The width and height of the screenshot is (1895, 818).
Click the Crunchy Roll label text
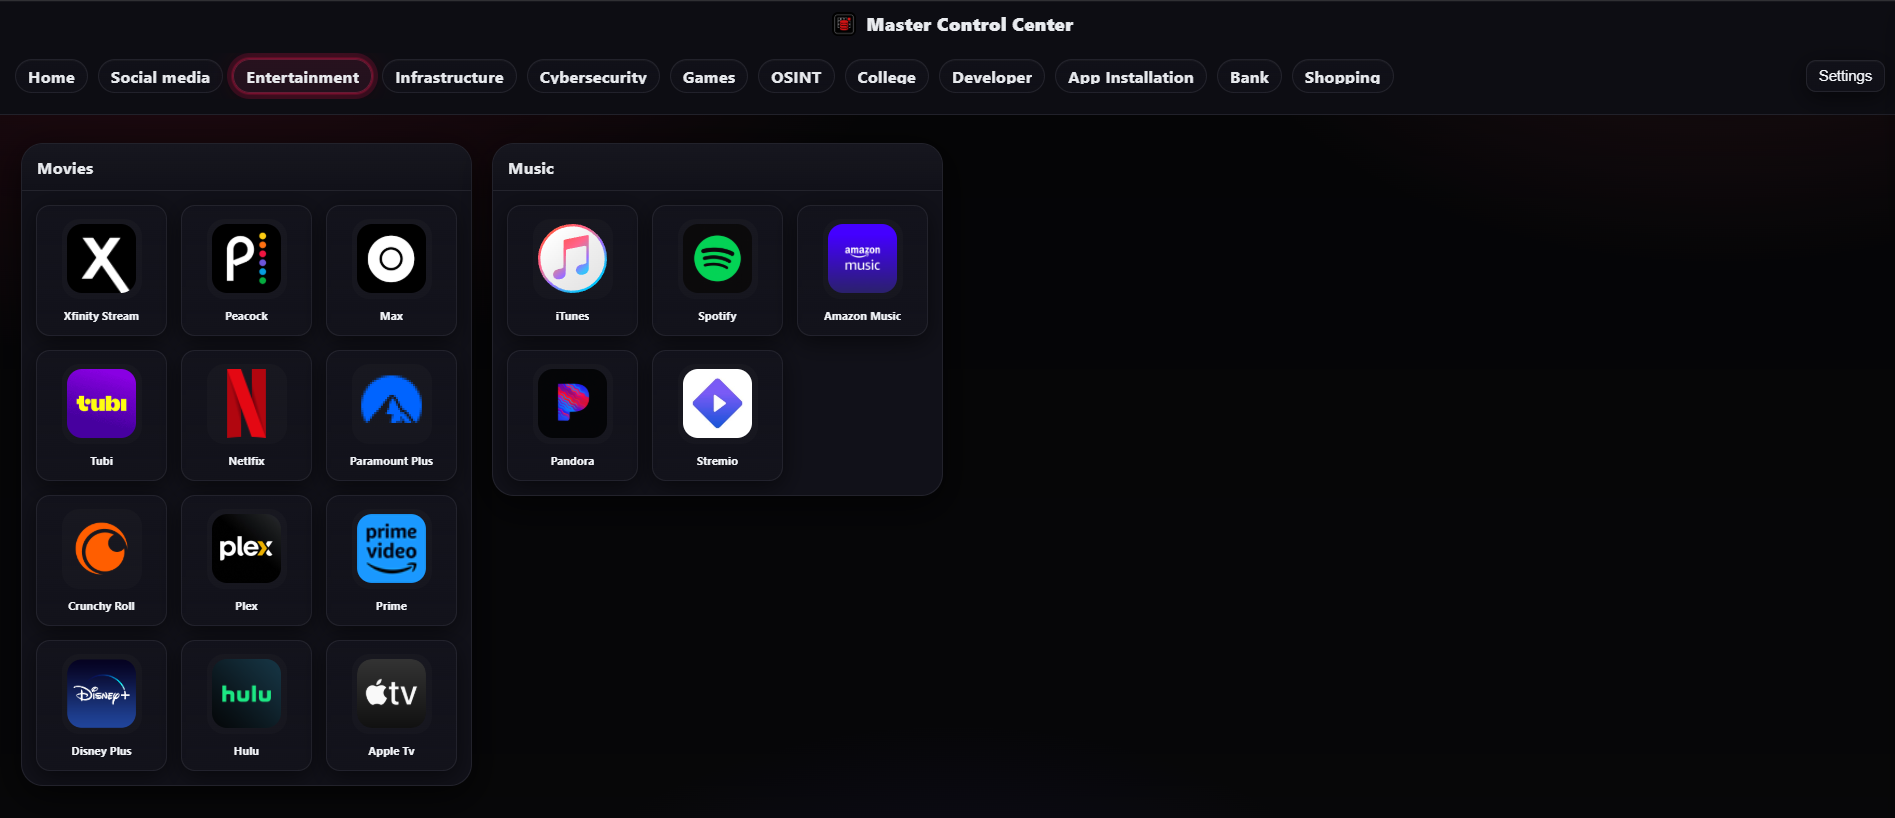click(x=101, y=606)
